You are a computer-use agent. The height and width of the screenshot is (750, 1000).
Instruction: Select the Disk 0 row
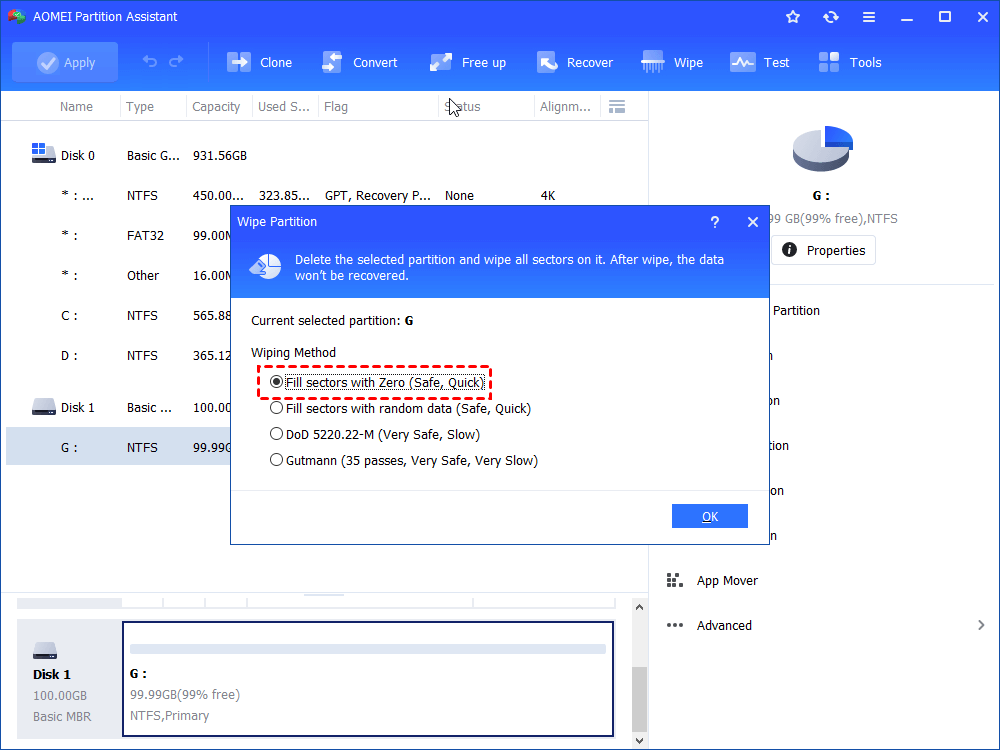325,155
